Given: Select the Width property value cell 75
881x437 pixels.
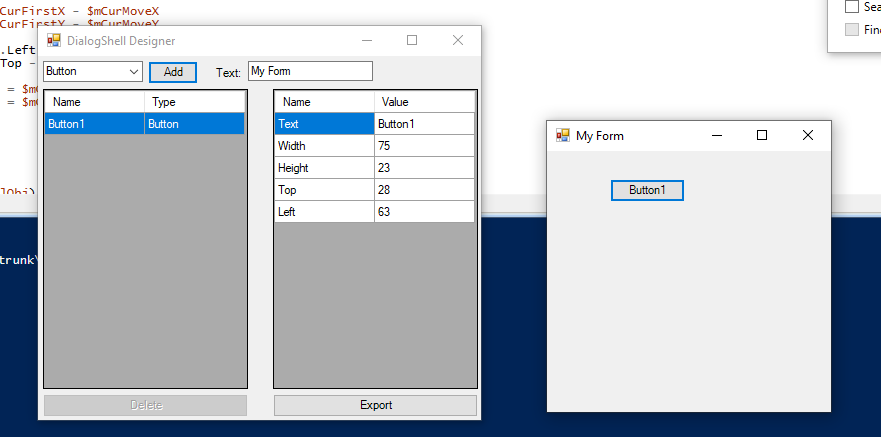Looking at the screenshot, I should [x=424, y=146].
